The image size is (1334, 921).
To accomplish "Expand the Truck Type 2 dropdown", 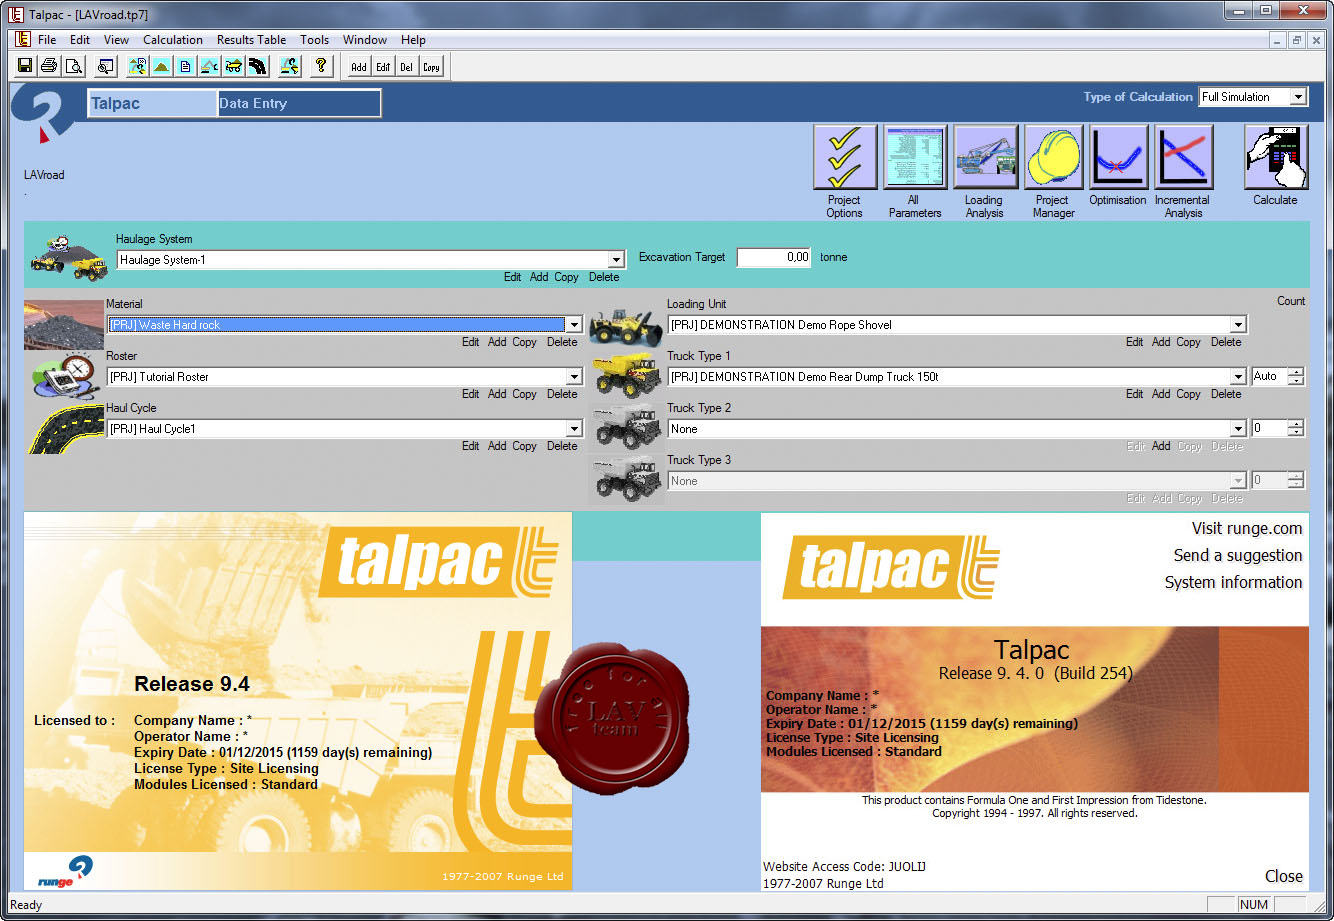I will pyautogui.click(x=1238, y=429).
